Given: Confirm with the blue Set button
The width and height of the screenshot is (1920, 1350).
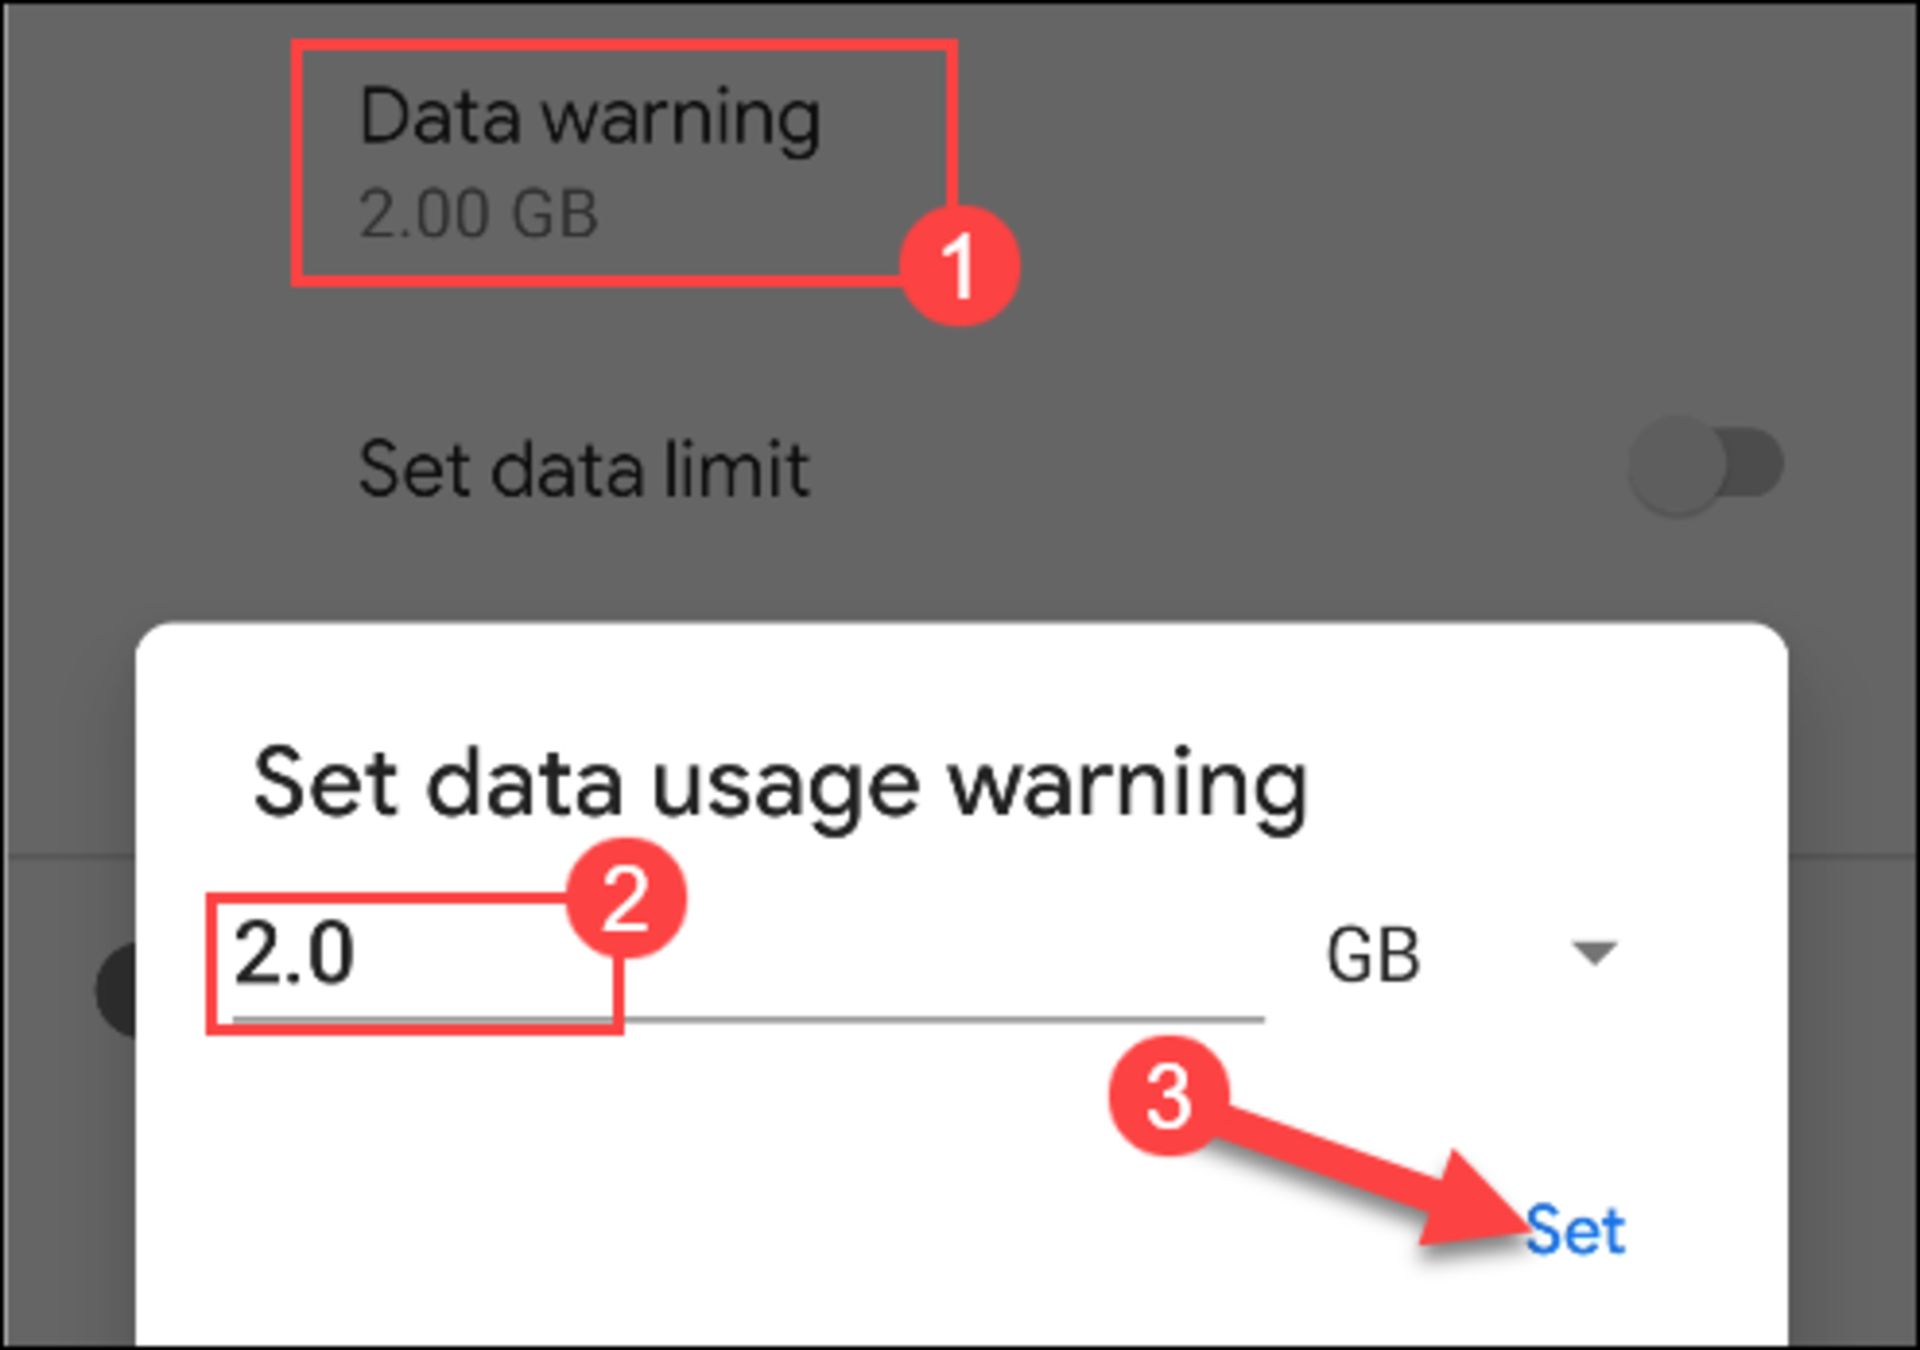Looking at the screenshot, I should tap(1575, 1229).
